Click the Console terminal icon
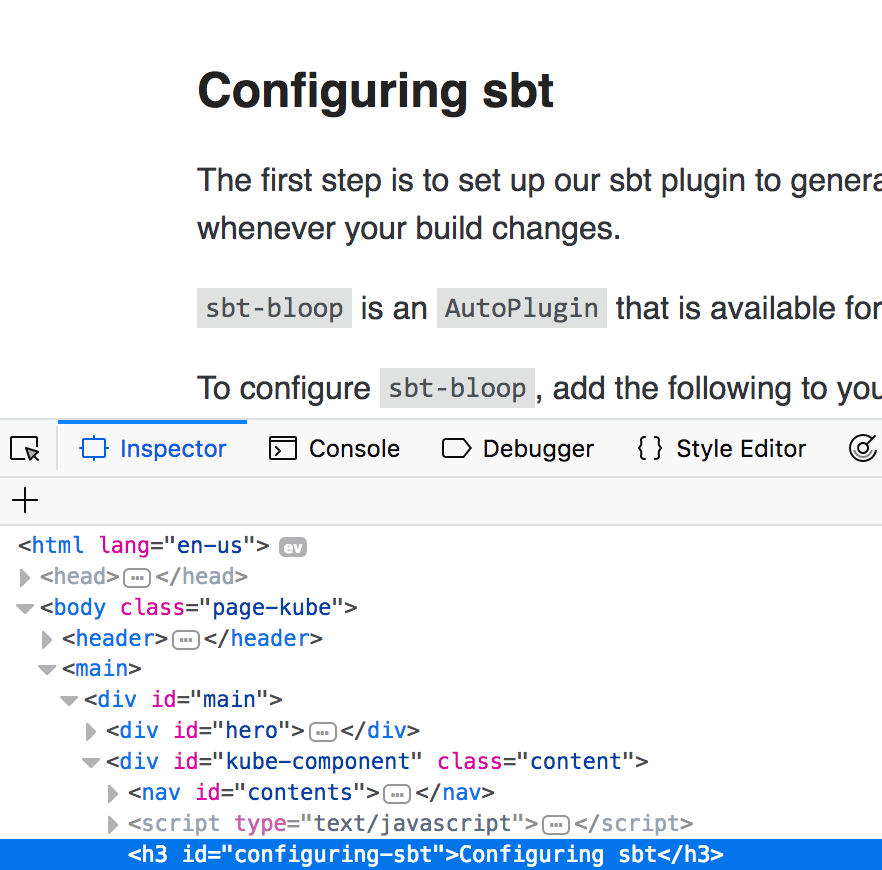This screenshot has height=870, width=882. 281,448
